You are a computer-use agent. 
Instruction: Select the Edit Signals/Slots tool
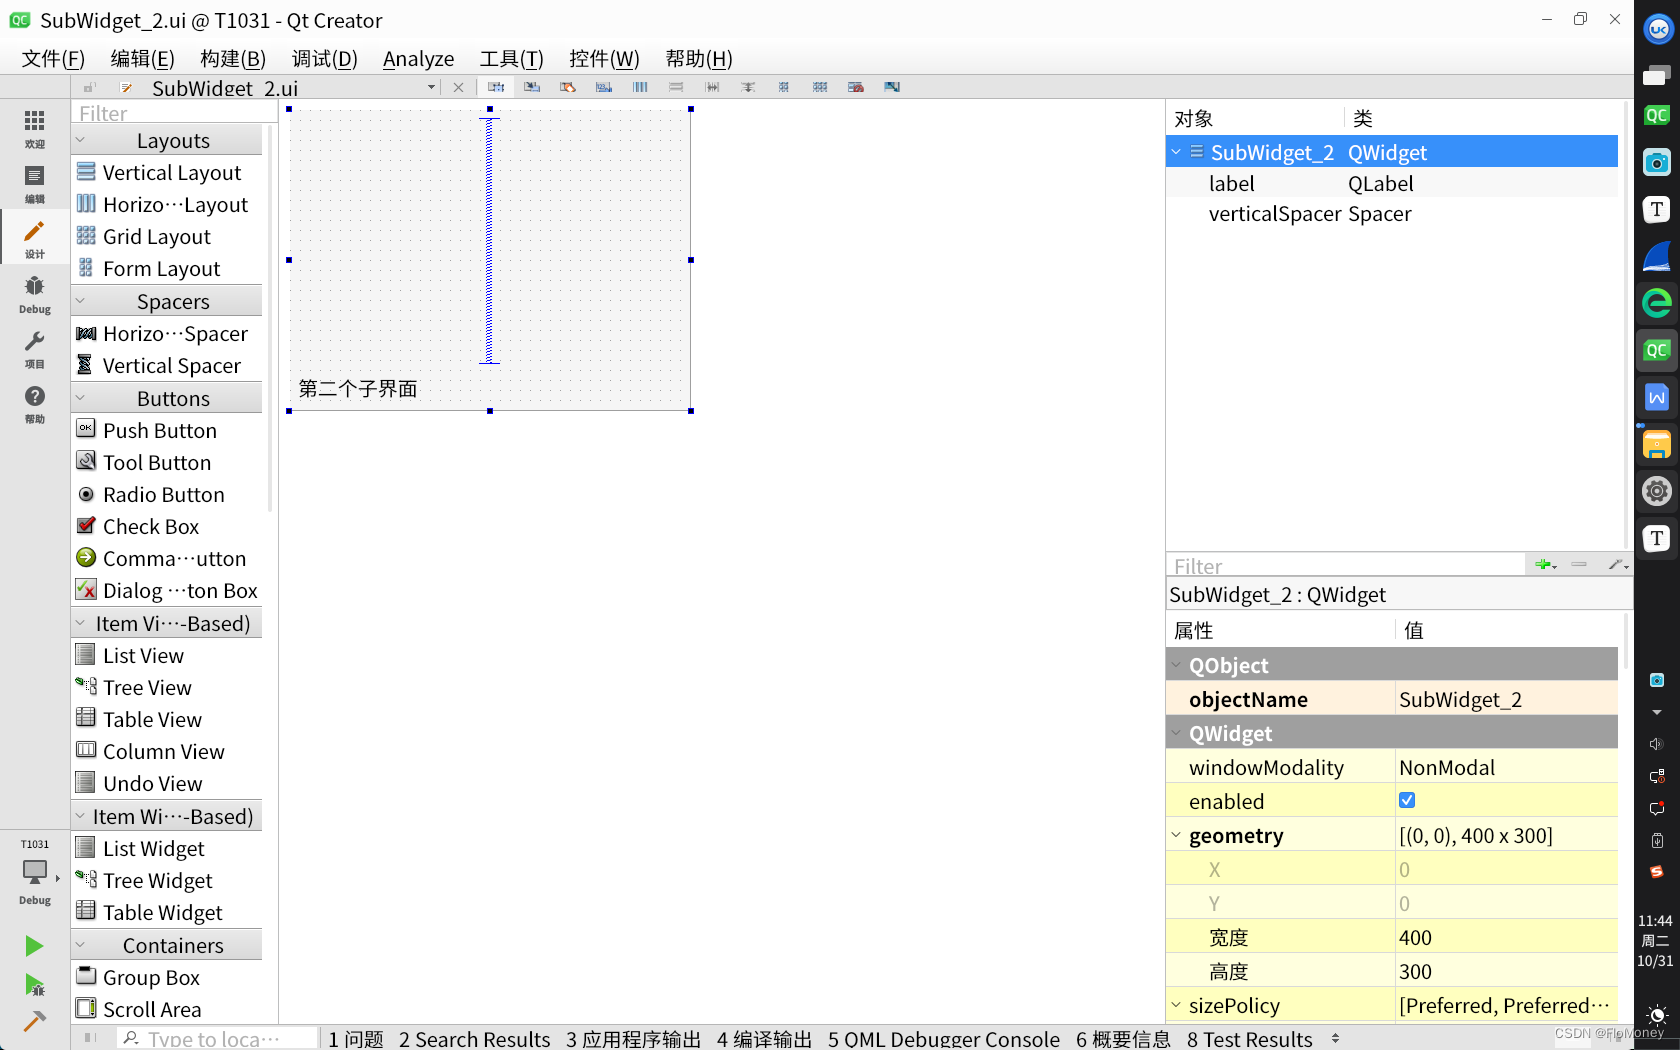(x=531, y=87)
